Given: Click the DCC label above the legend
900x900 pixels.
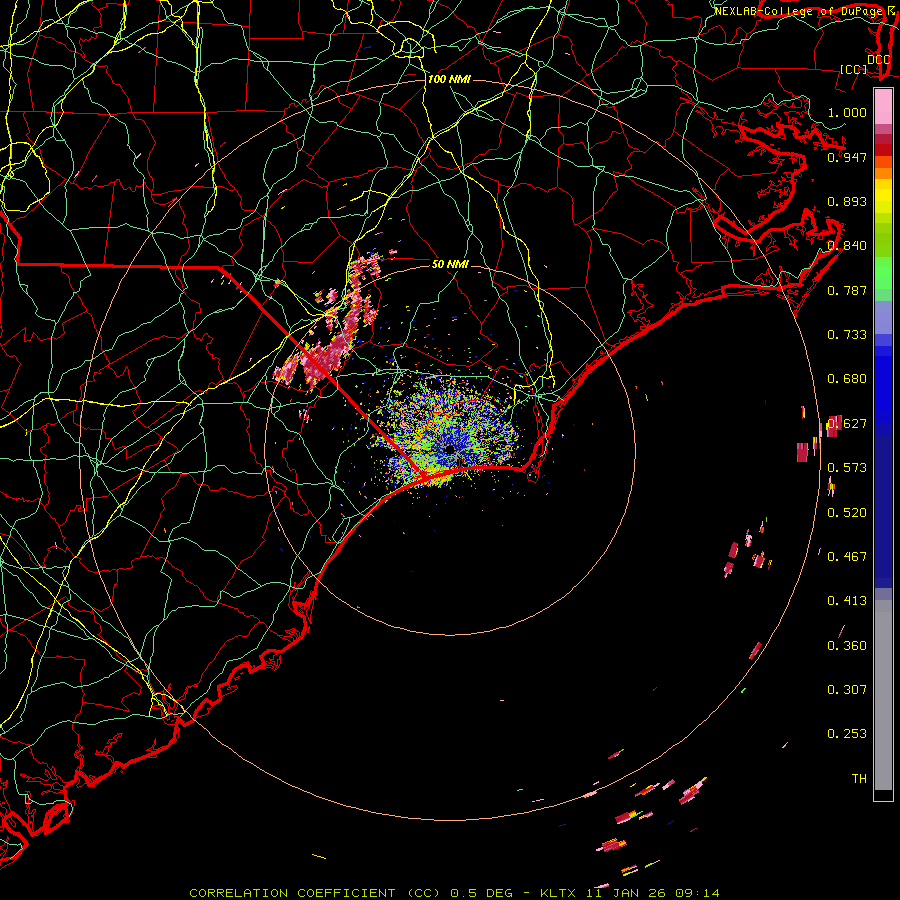Looking at the screenshot, I should click(879, 60).
